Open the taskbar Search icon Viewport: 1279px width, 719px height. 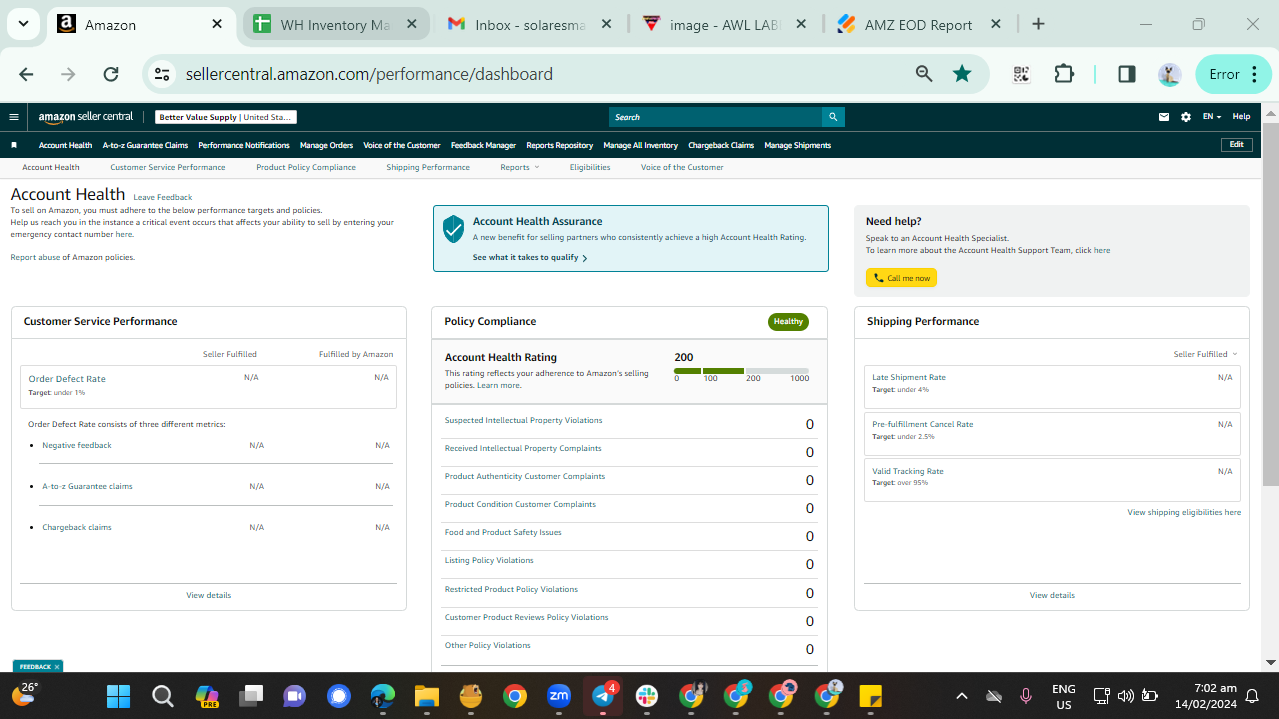coord(162,696)
